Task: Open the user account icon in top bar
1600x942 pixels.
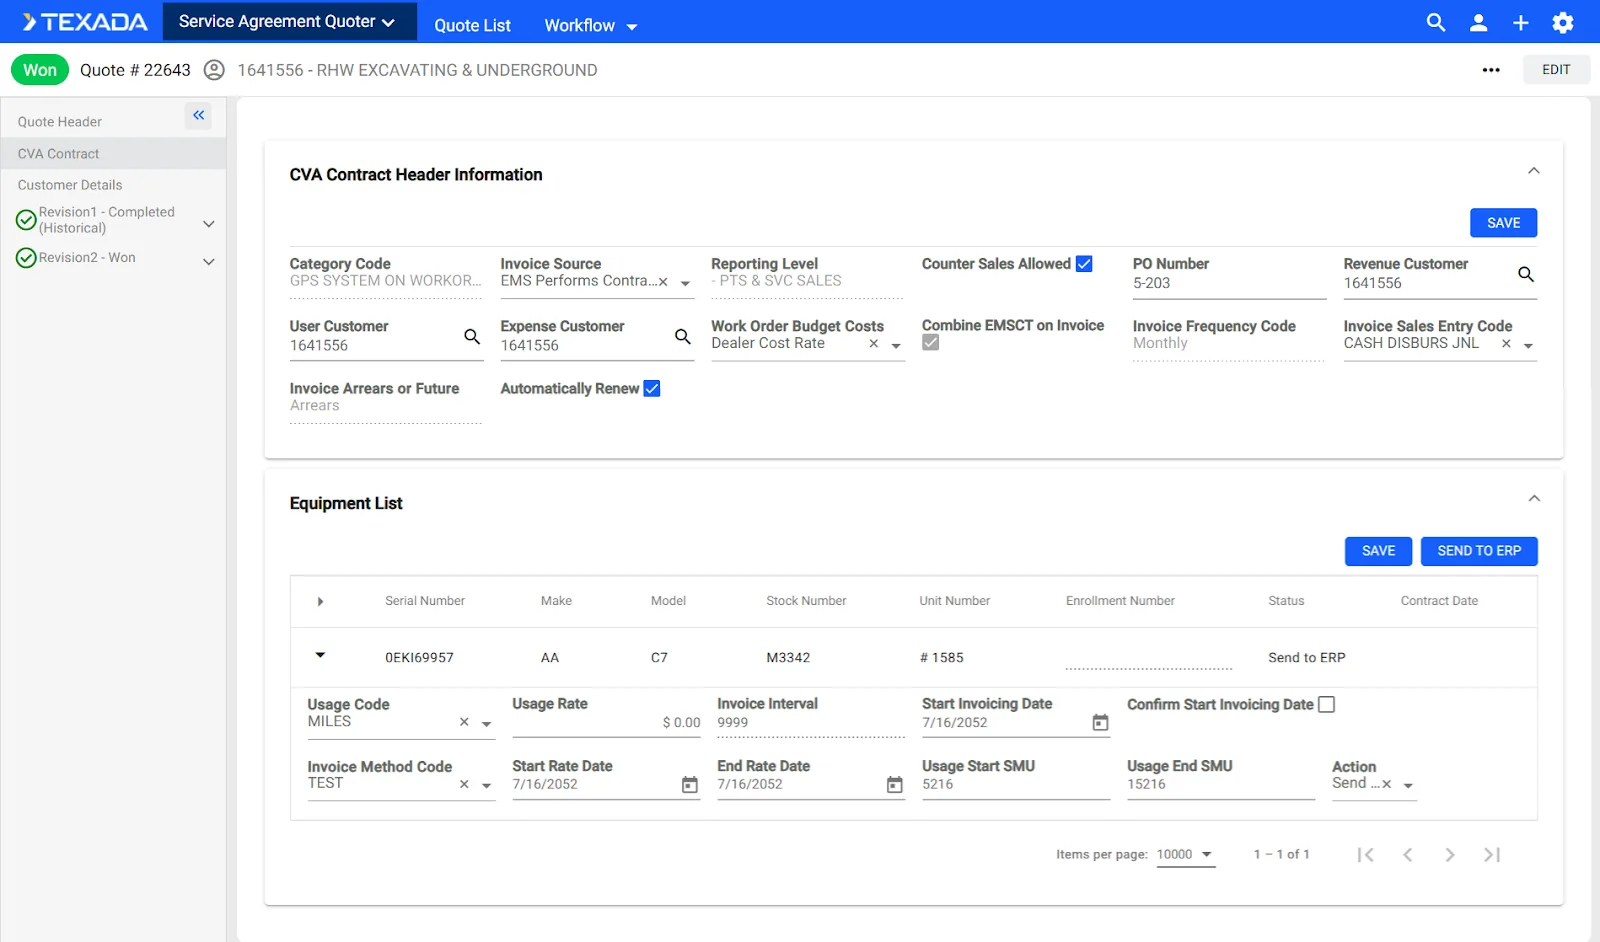Action: pos(1478,22)
